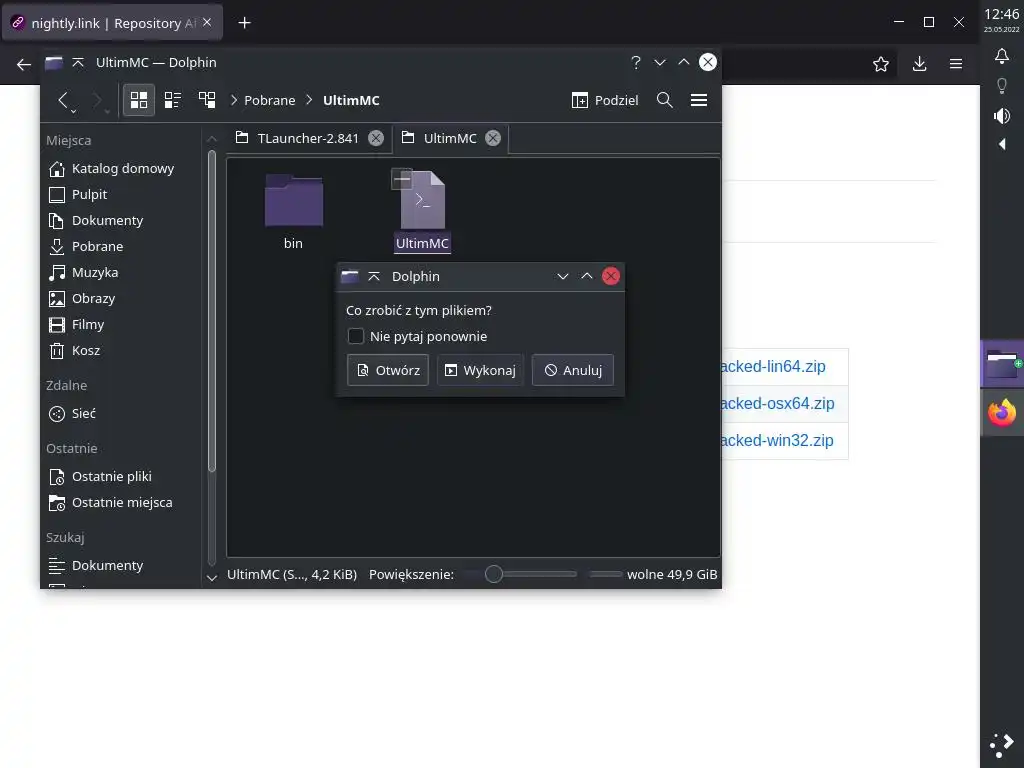Switch Dolphin to details tree view

(207, 100)
